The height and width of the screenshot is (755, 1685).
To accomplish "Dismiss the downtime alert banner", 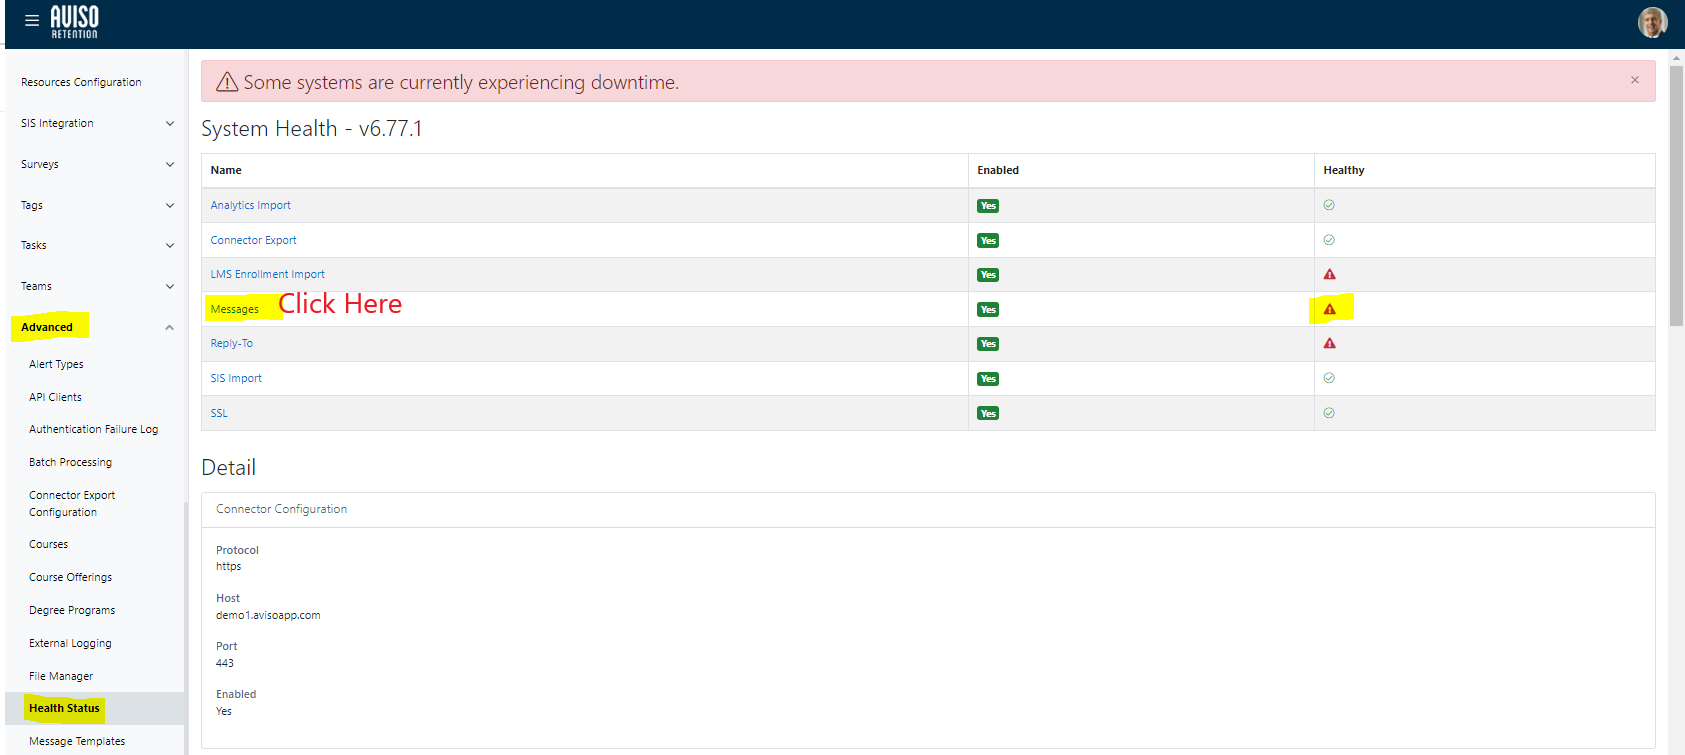I will coord(1635,80).
